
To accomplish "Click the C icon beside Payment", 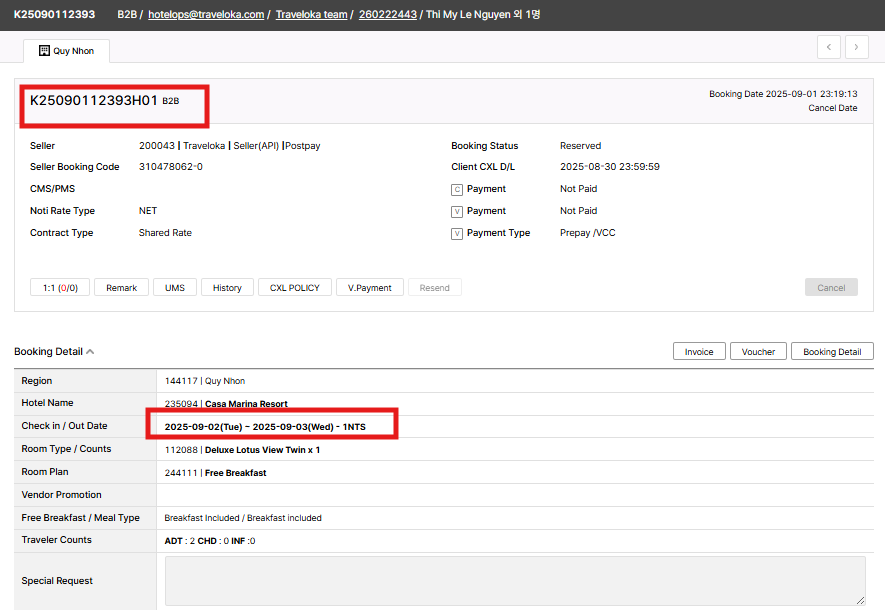I will tap(457, 189).
